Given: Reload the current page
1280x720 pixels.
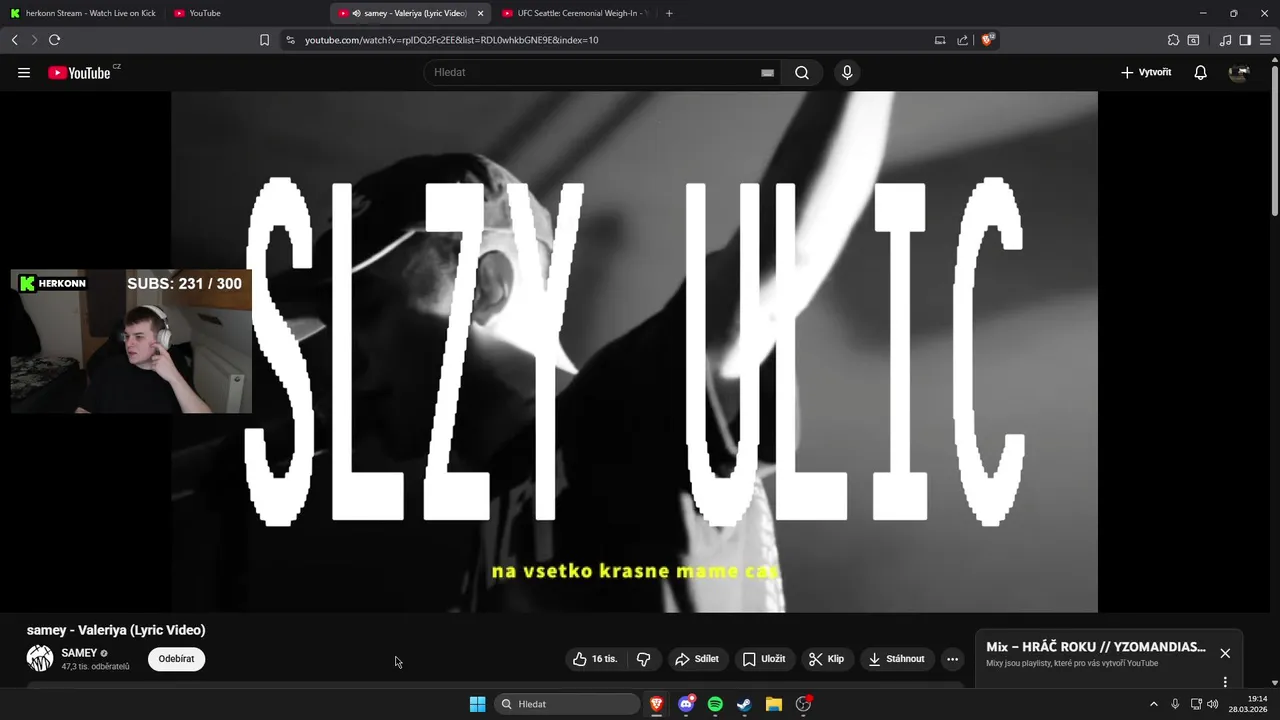Looking at the screenshot, I should [x=54, y=40].
